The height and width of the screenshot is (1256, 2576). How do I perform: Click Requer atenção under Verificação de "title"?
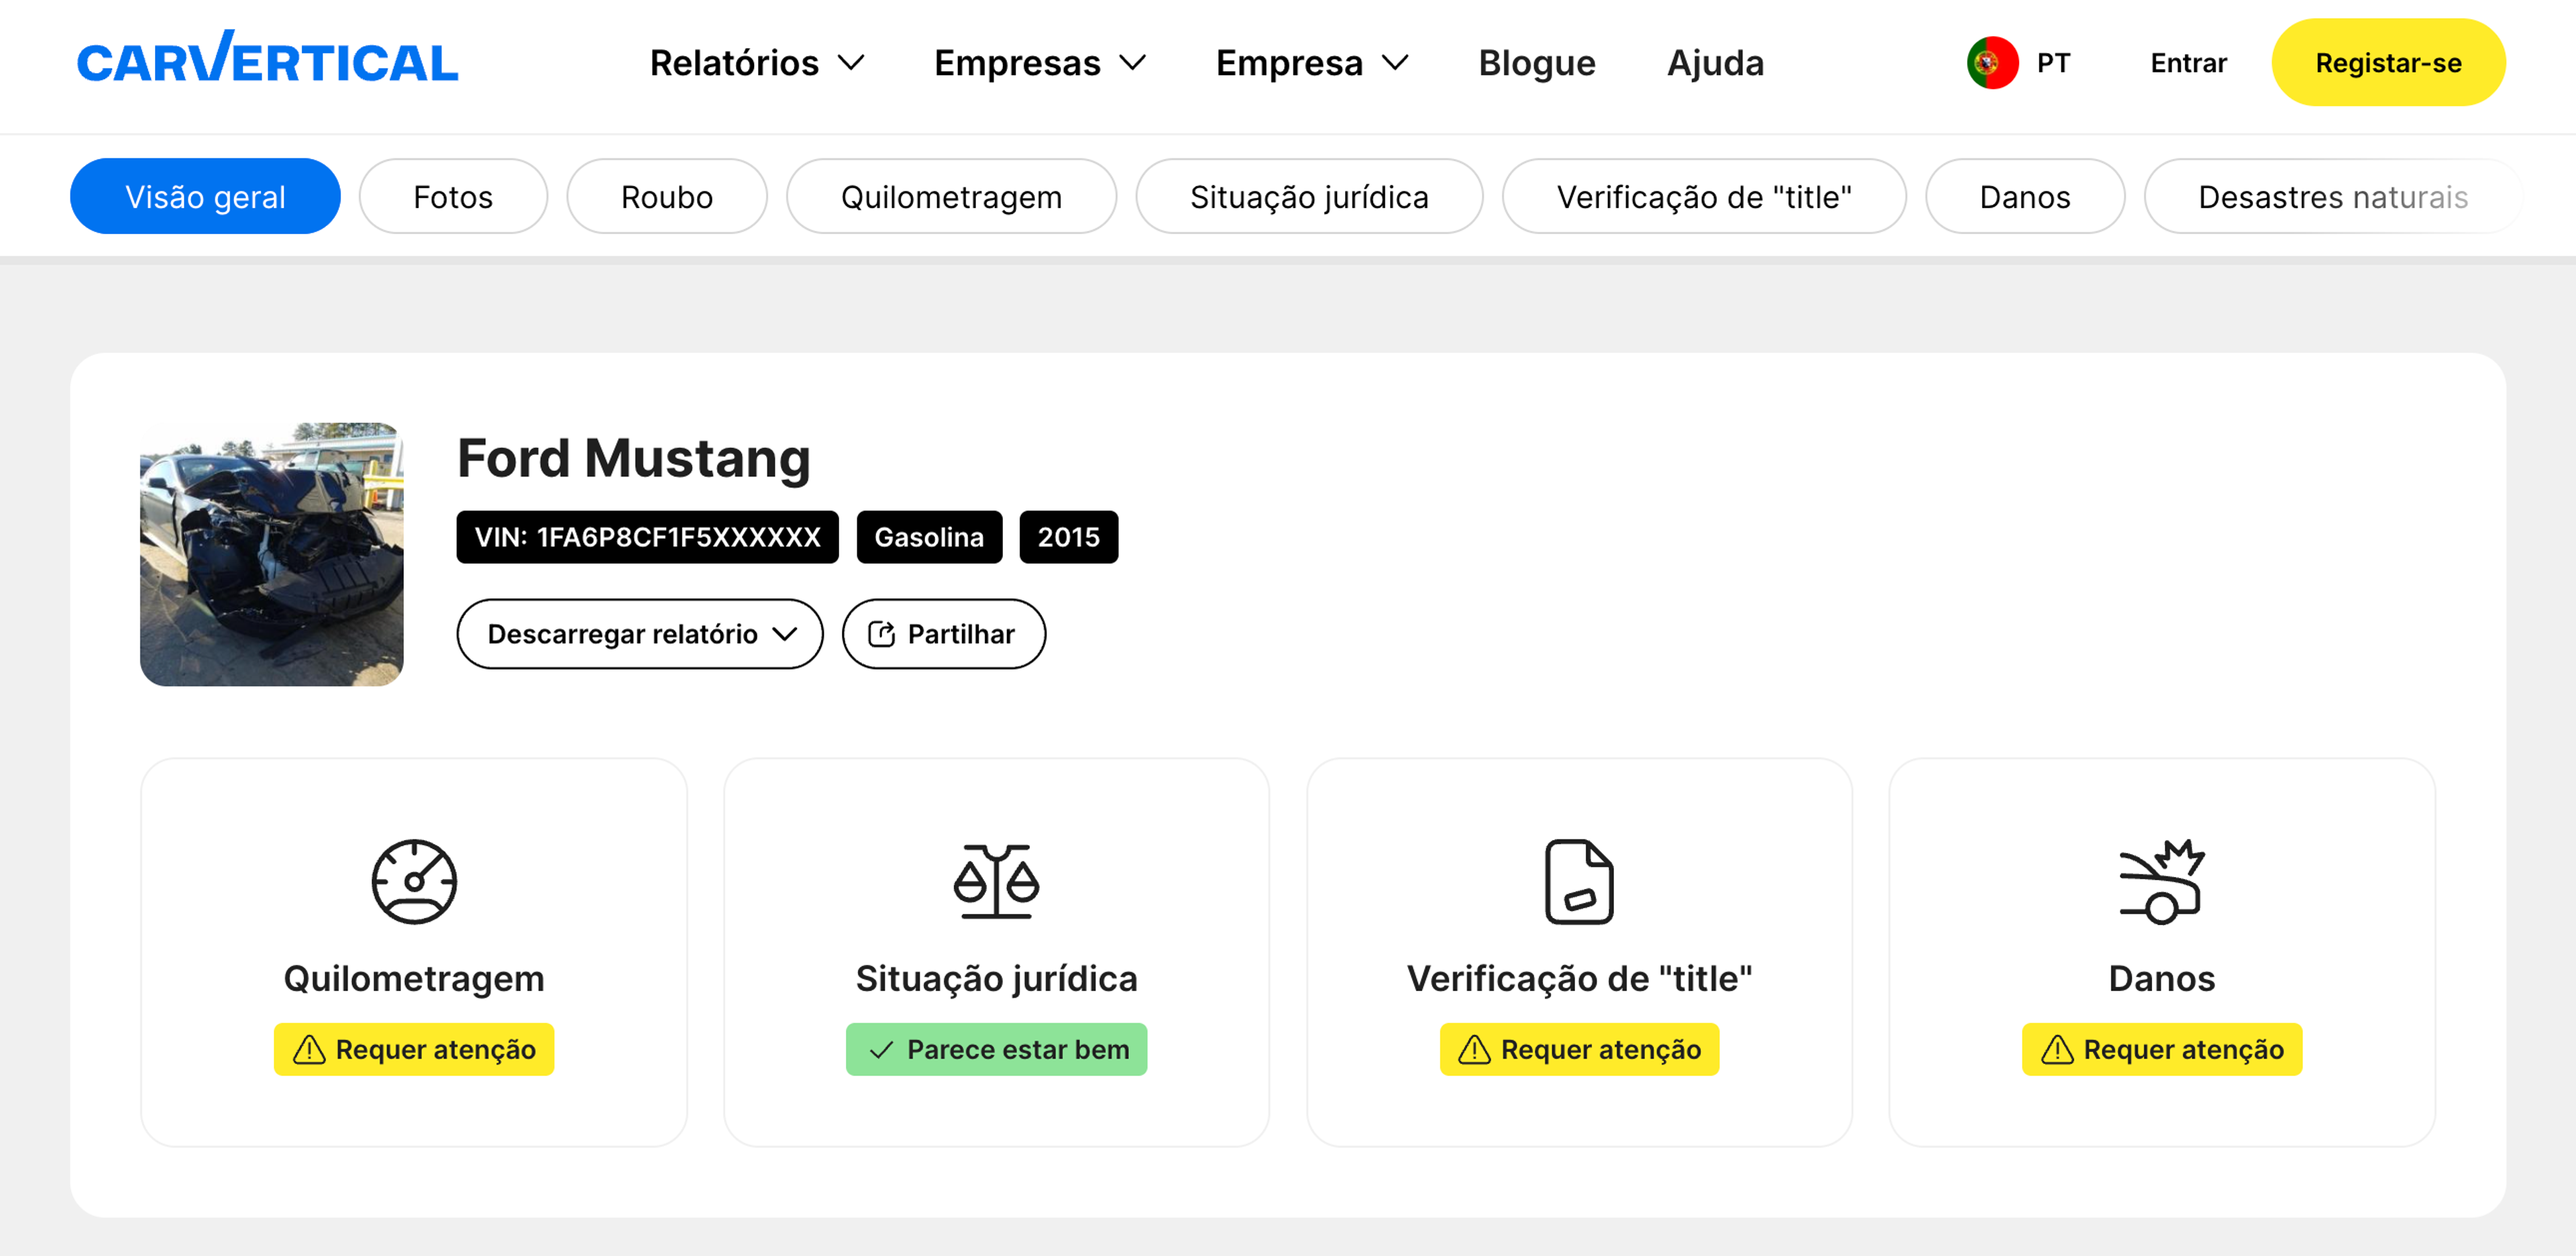click(1579, 1049)
